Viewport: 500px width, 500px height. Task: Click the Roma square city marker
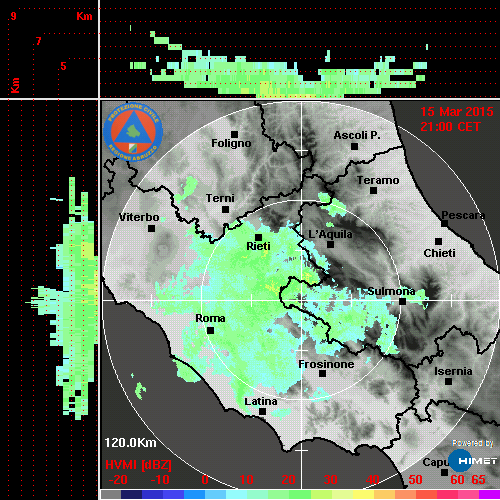(211, 331)
